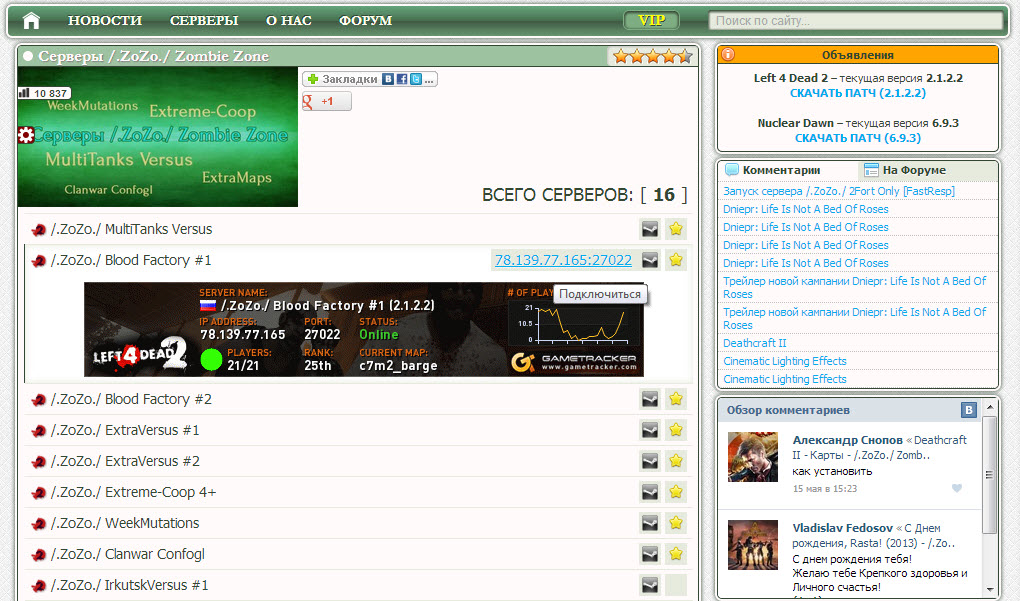Click Steam connect icon for Blood Factory #1

coord(650,260)
